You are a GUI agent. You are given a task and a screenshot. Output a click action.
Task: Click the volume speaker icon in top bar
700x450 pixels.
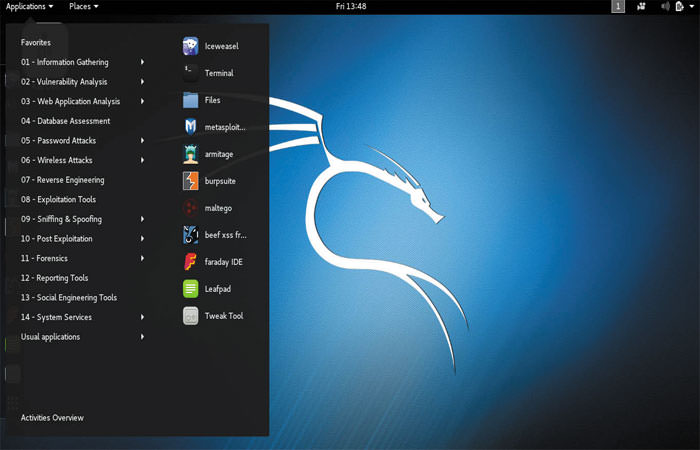tap(665, 7)
